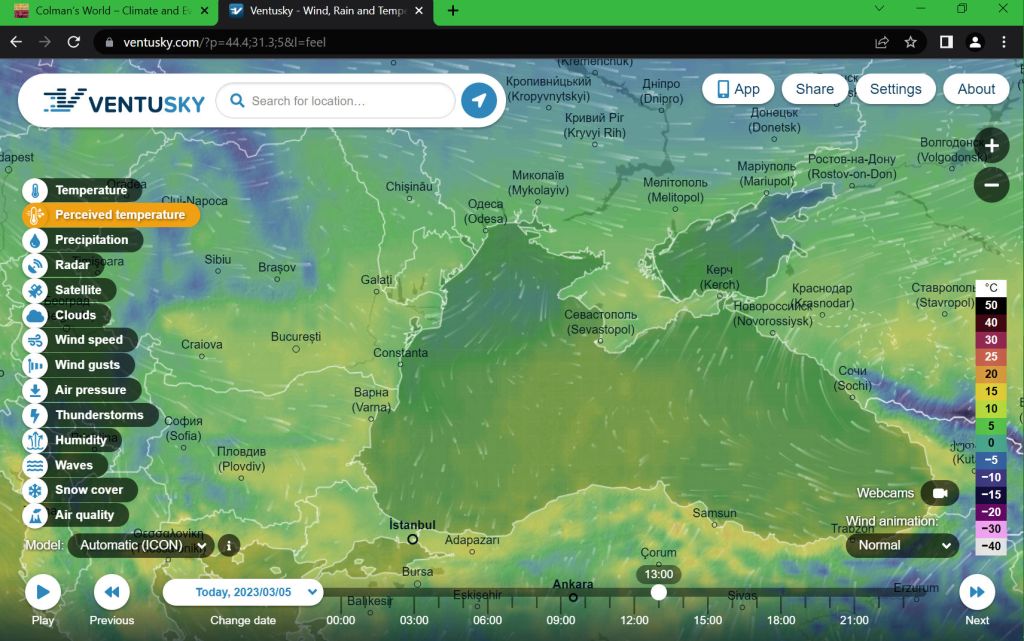Go to the Previous time step
The image size is (1024, 641).
tap(112, 593)
